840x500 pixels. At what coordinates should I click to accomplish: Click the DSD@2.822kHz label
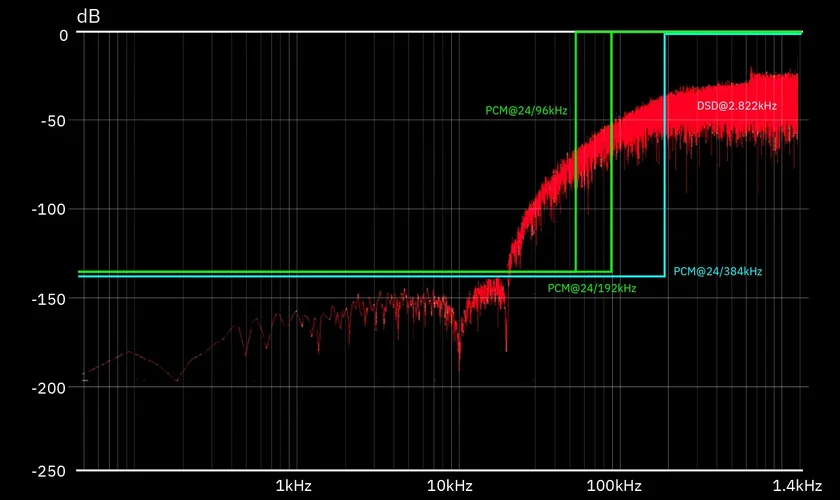point(737,106)
